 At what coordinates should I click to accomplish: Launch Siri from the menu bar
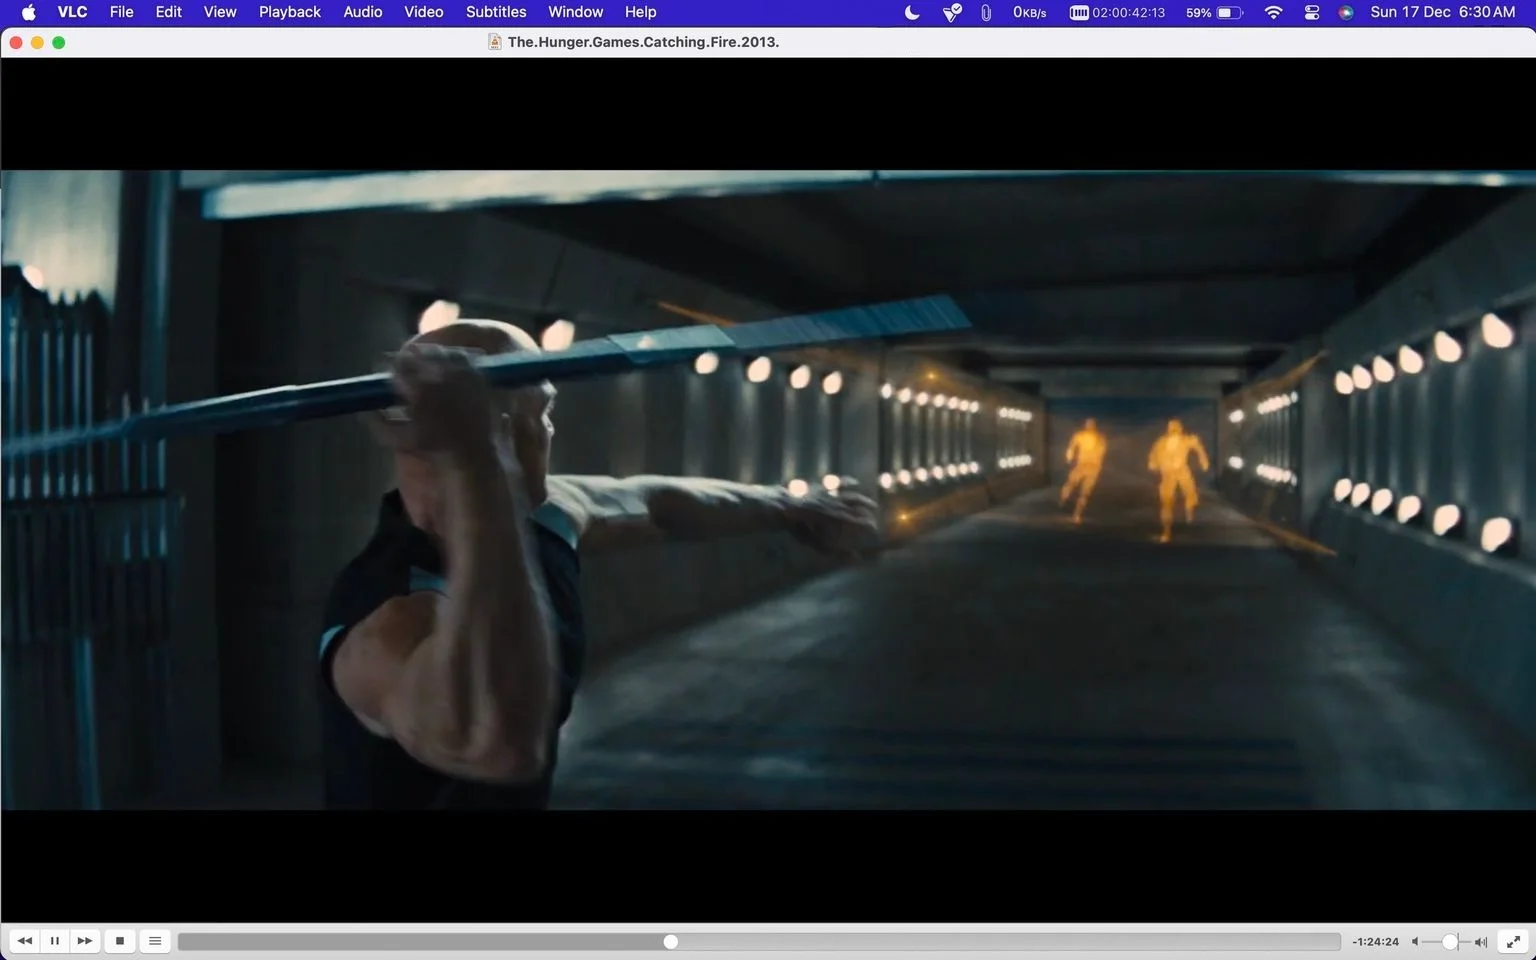pyautogui.click(x=1346, y=12)
